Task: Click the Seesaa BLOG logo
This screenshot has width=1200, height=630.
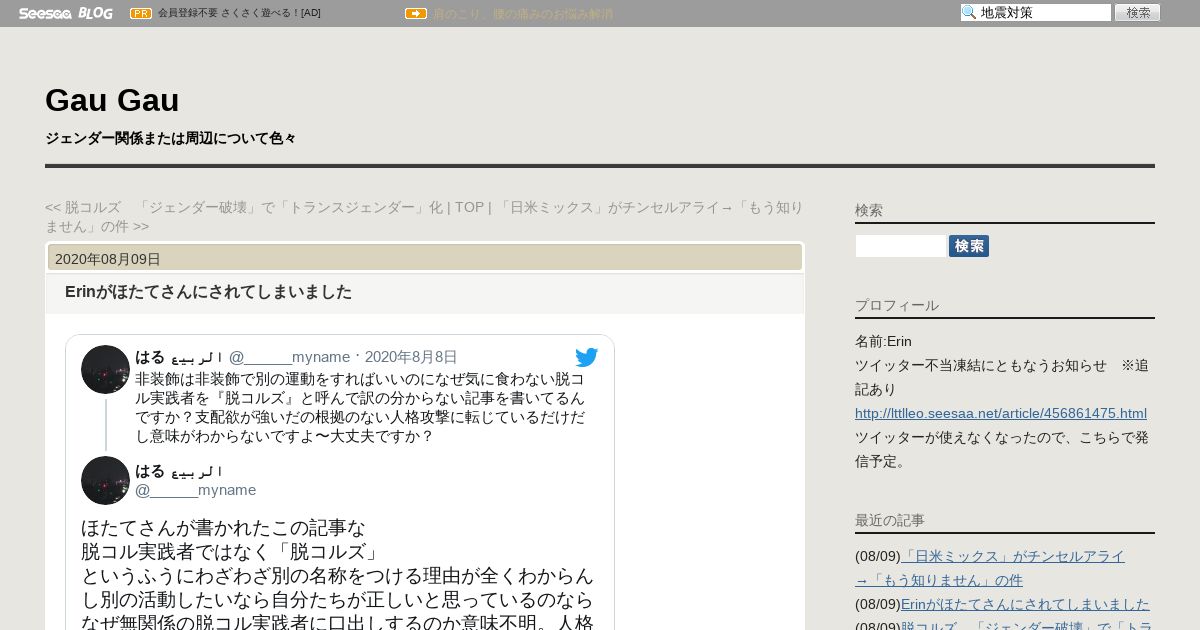Action: click(x=65, y=13)
